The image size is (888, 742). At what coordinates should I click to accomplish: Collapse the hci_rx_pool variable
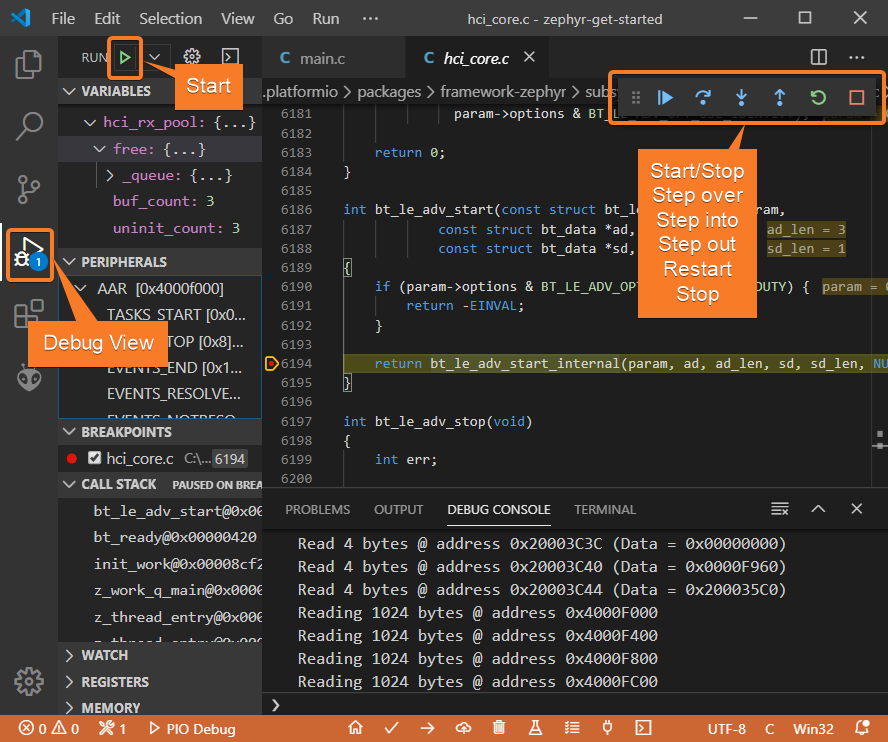pos(89,122)
